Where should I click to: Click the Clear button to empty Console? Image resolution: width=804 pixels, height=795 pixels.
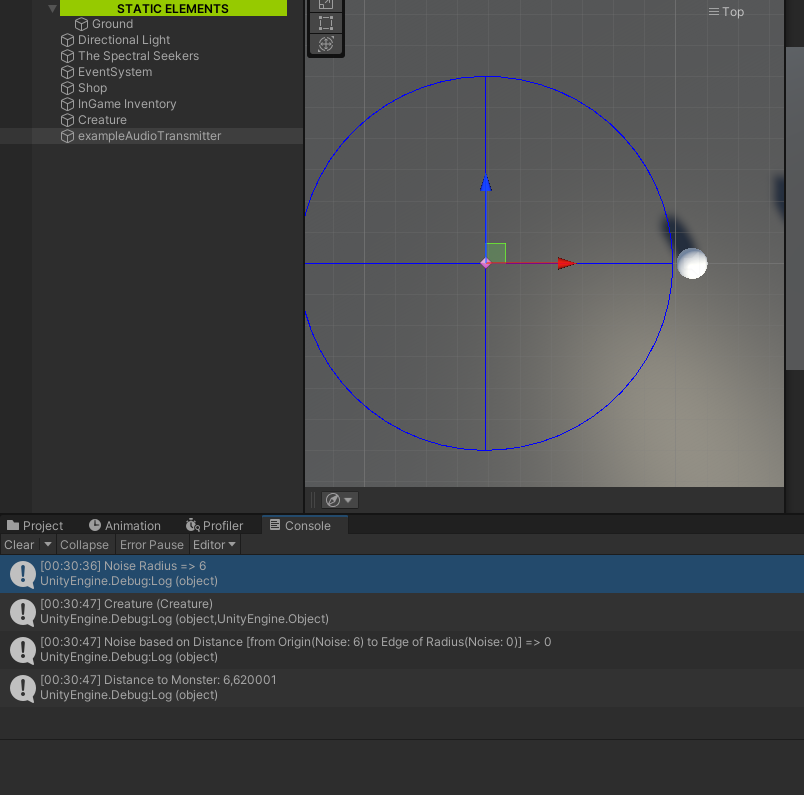pyautogui.click(x=17, y=545)
